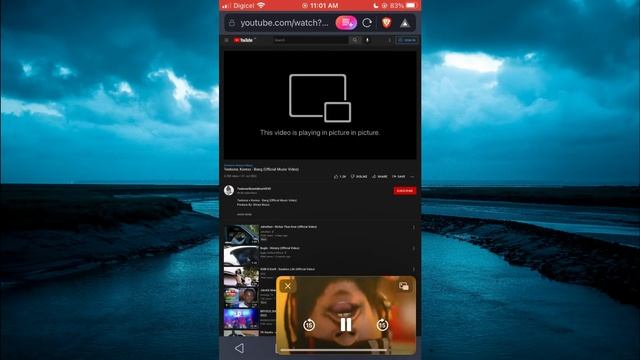The width and height of the screenshot is (640, 360).
Task: Close the picture-in-picture window
Action: (x=288, y=286)
